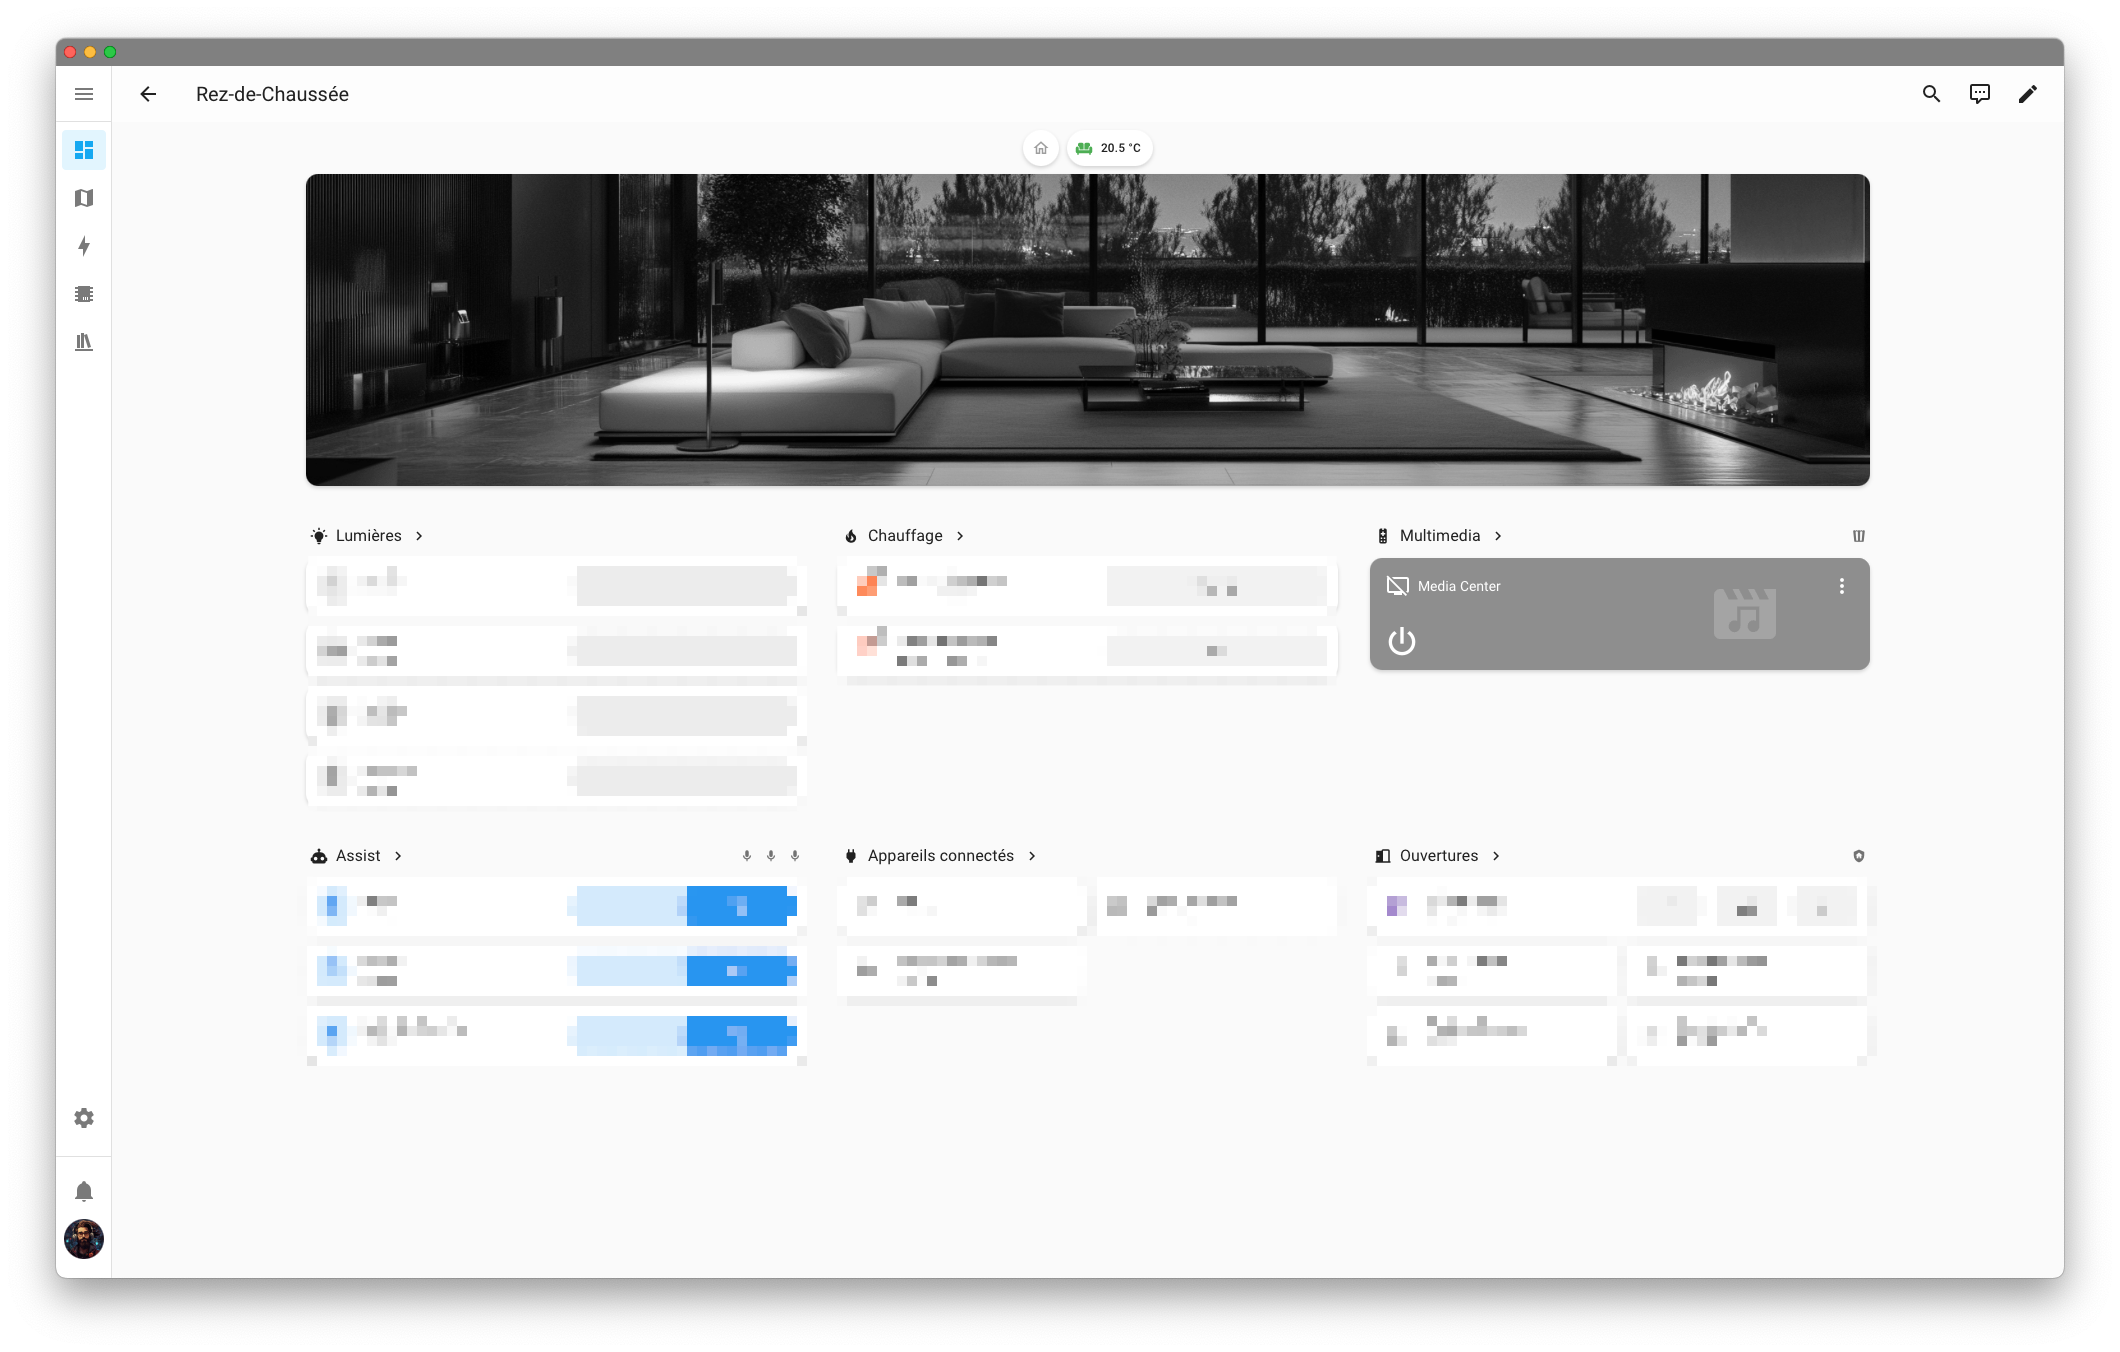Screen dimensions: 2120x1352
Task: Open the Media Center three-dot menu
Action: coord(1842,586)
